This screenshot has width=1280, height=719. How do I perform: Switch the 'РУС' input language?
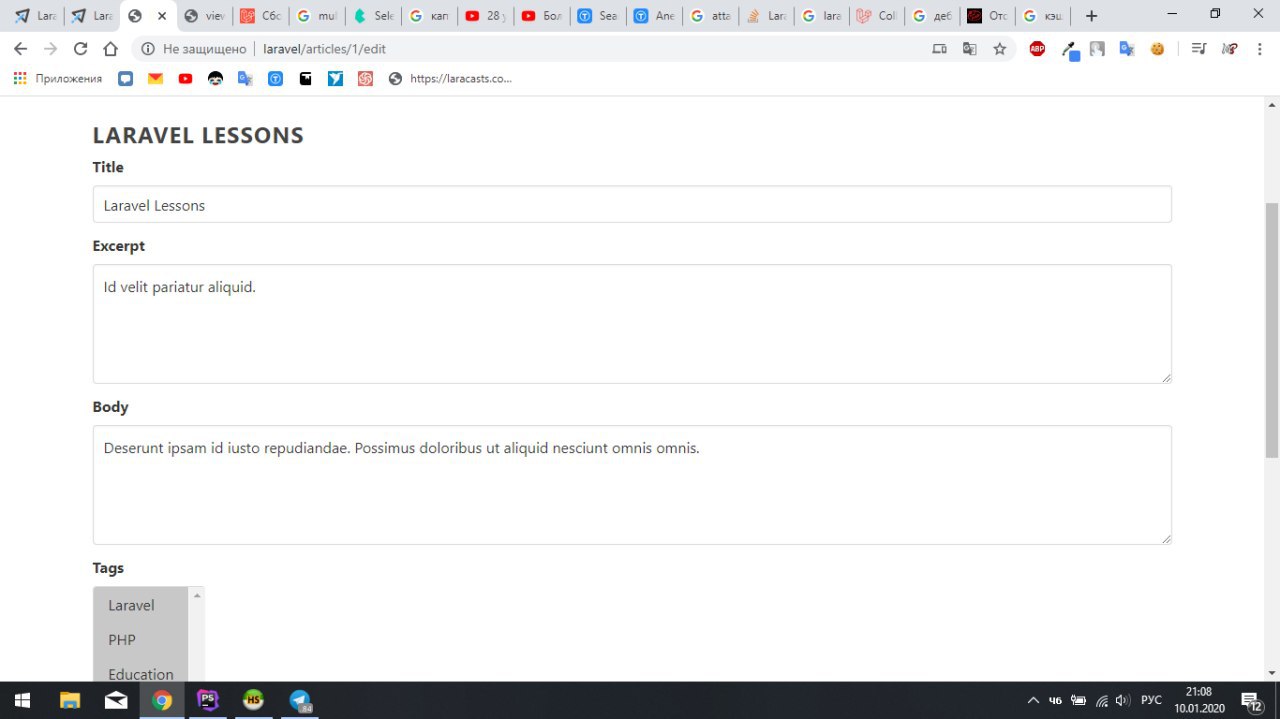pyautogui.click(x=1151, y=700)
